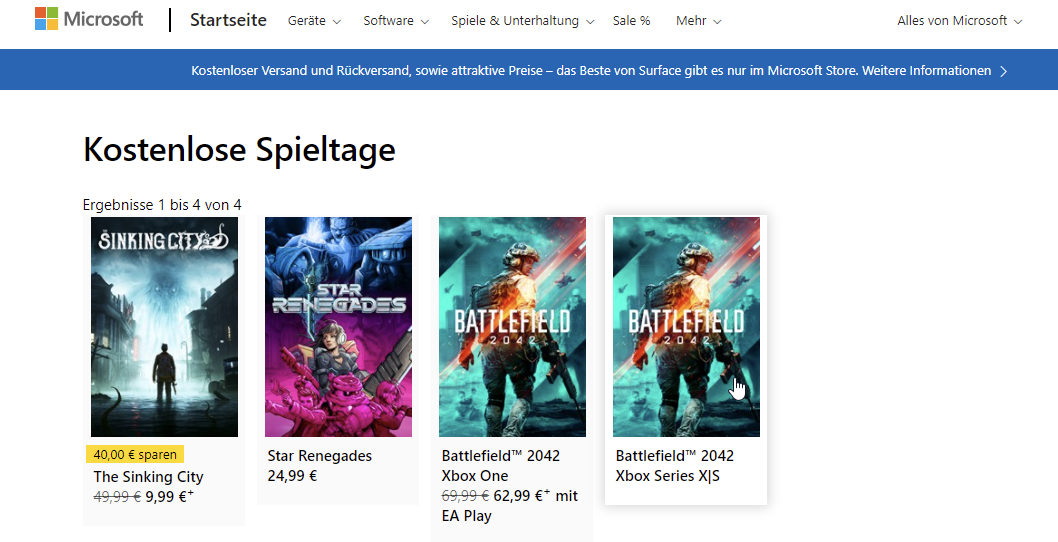Click the arrow icon after Weitere Informationen
1058x542 pixels.
pyautogui.click(x=1003, y=71)
